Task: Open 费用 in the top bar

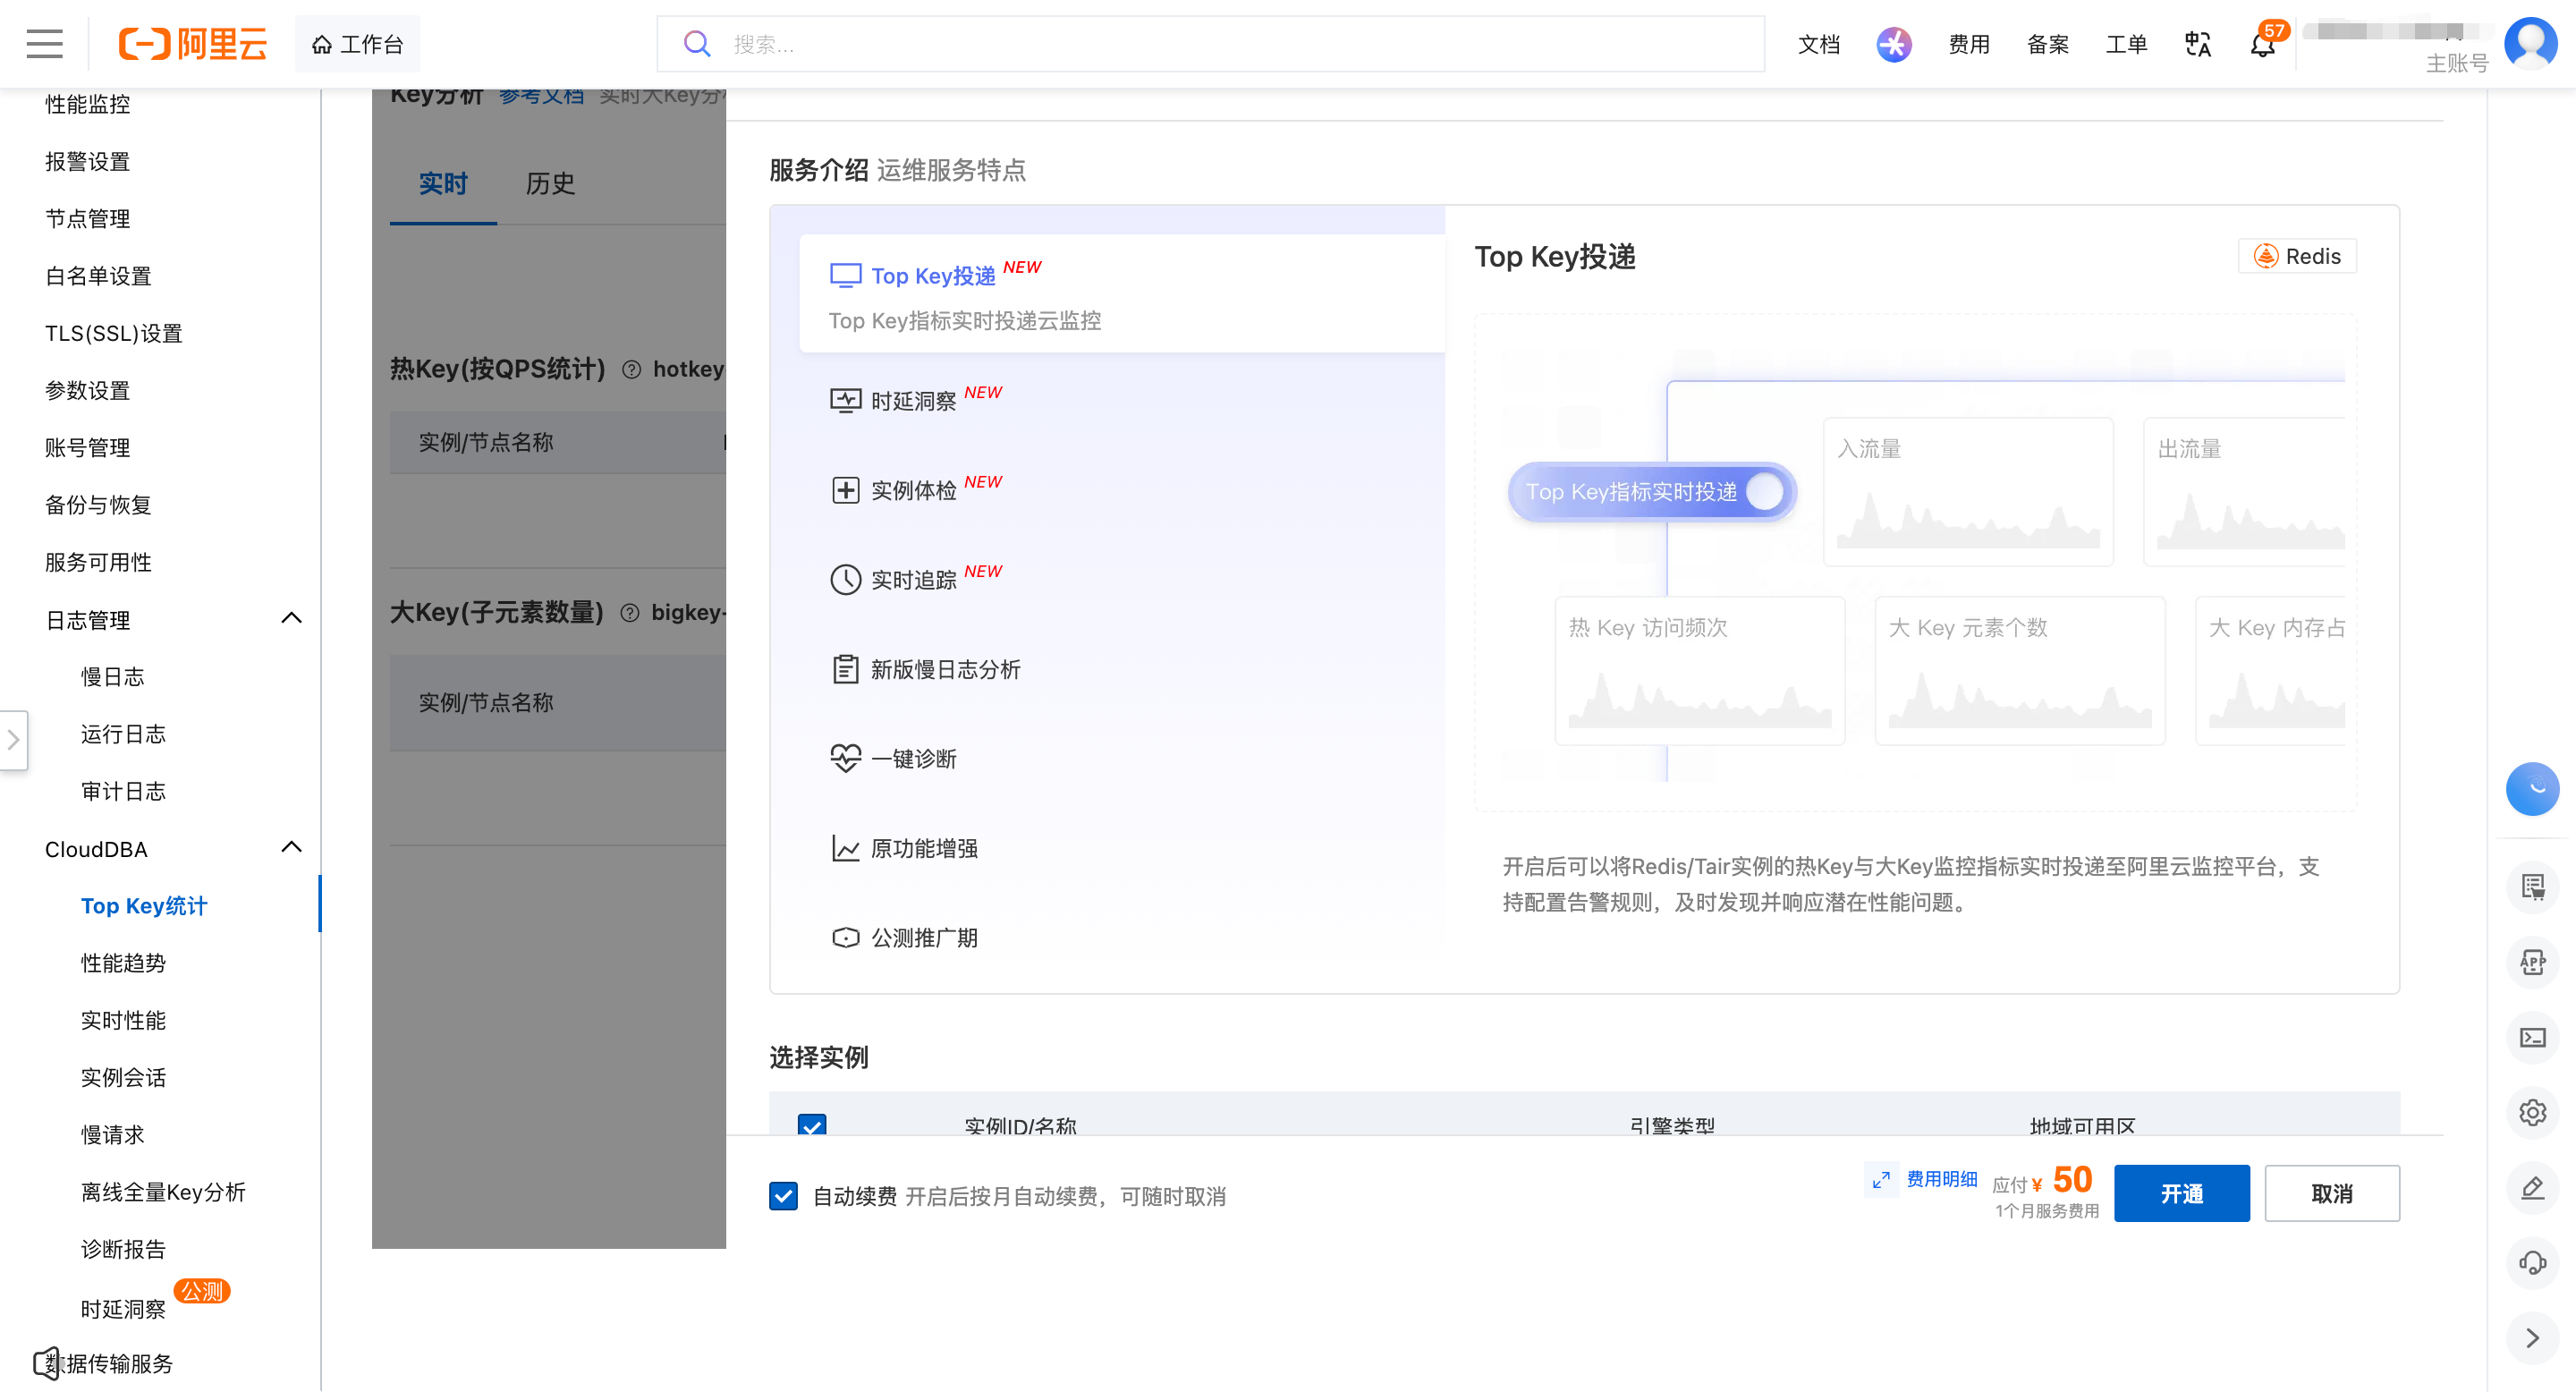Action: click(x=1968, y=44)
